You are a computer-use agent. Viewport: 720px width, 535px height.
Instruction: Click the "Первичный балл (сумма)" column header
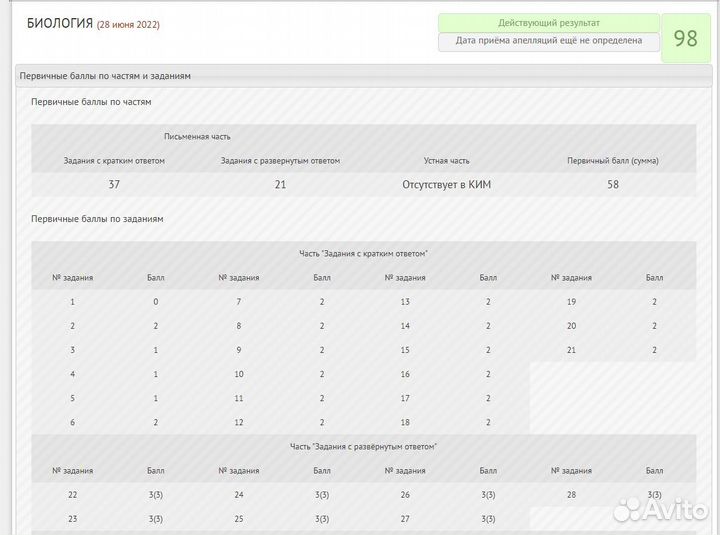(612, 160)
